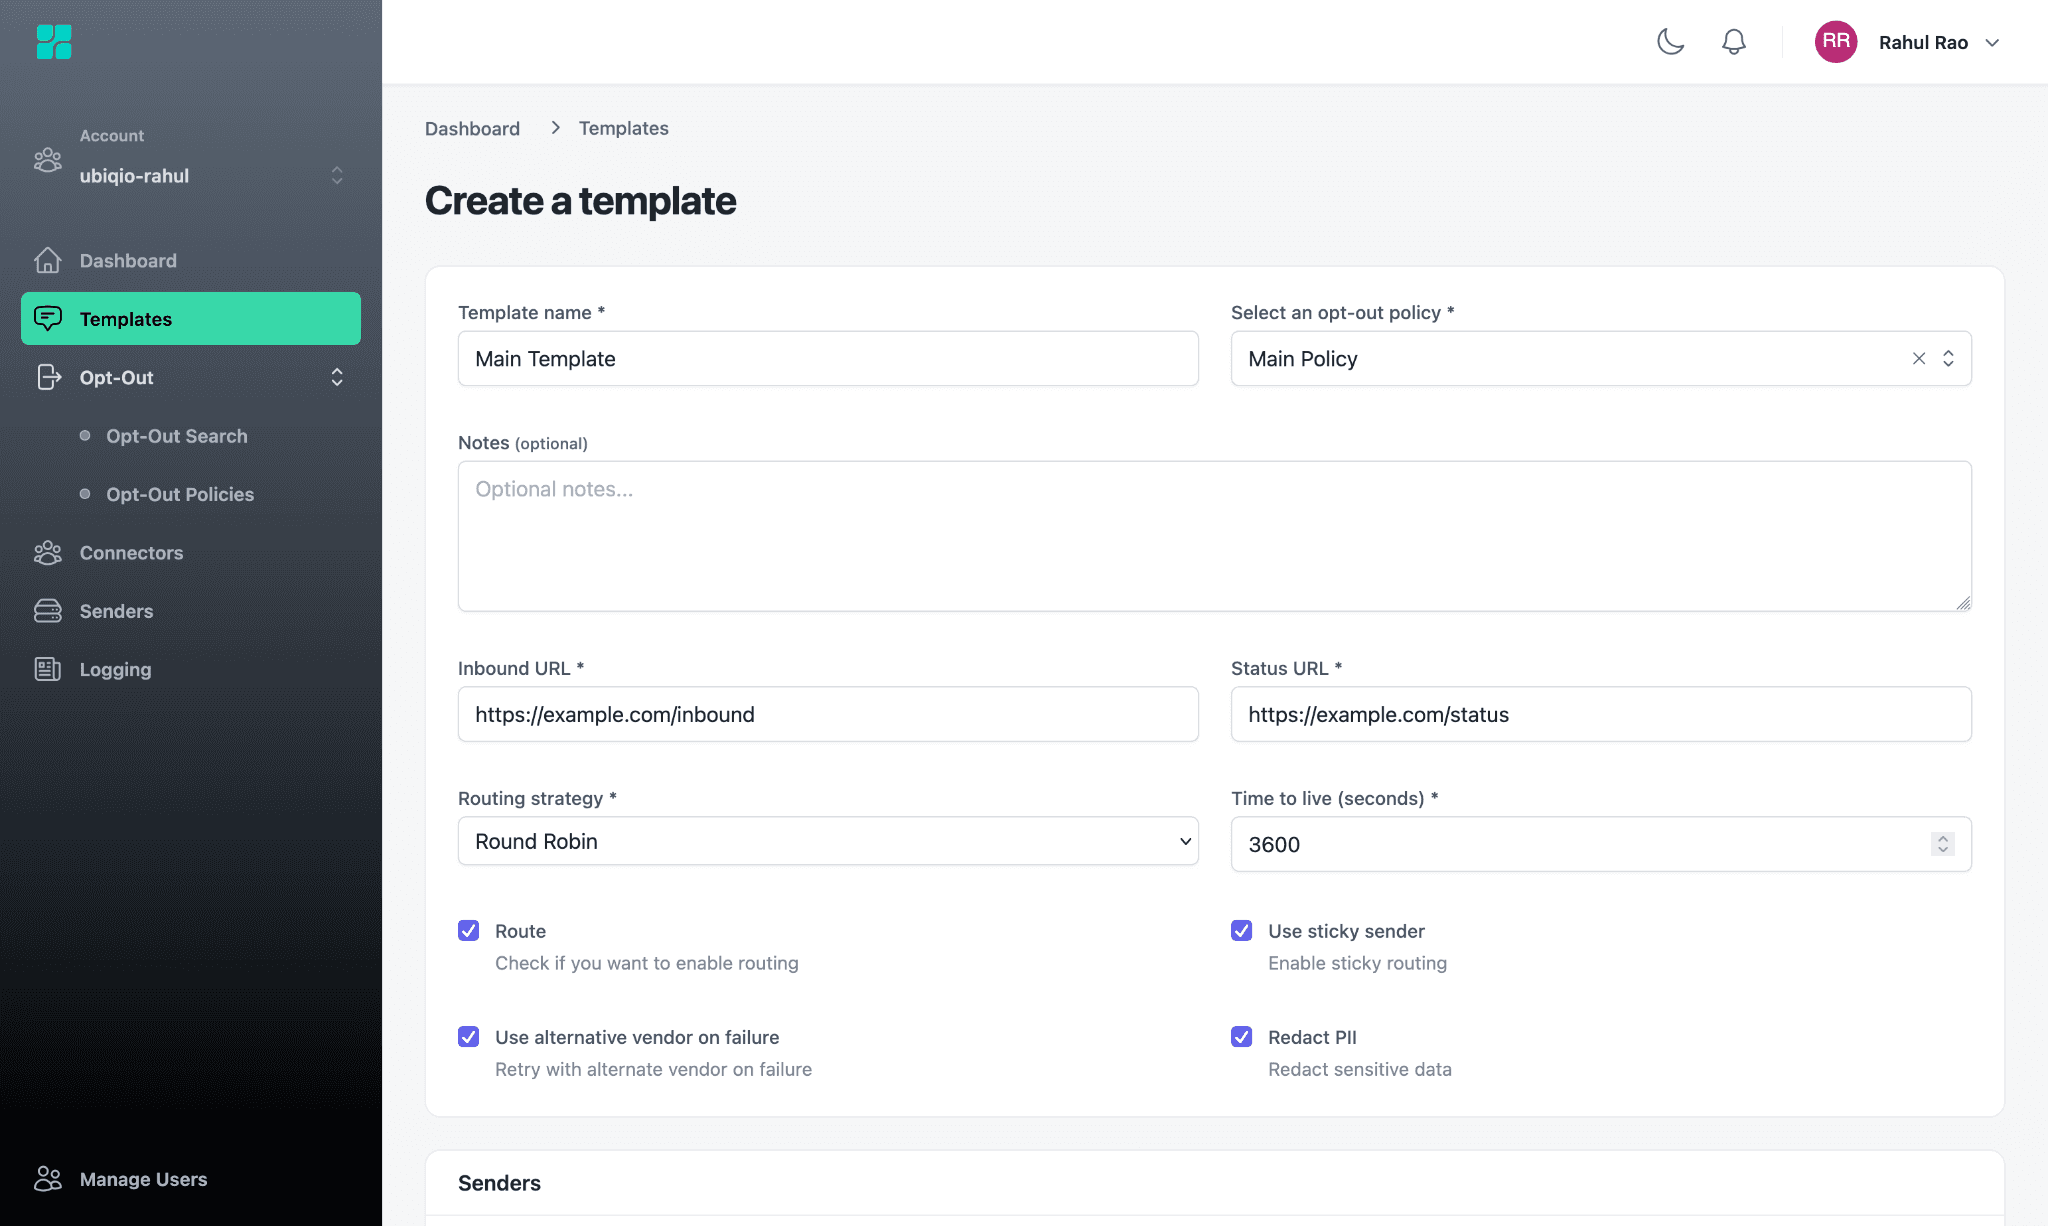
Task: Click the Connectors sidebar icon
Action: pyautogui.click(x=47, y=553)
